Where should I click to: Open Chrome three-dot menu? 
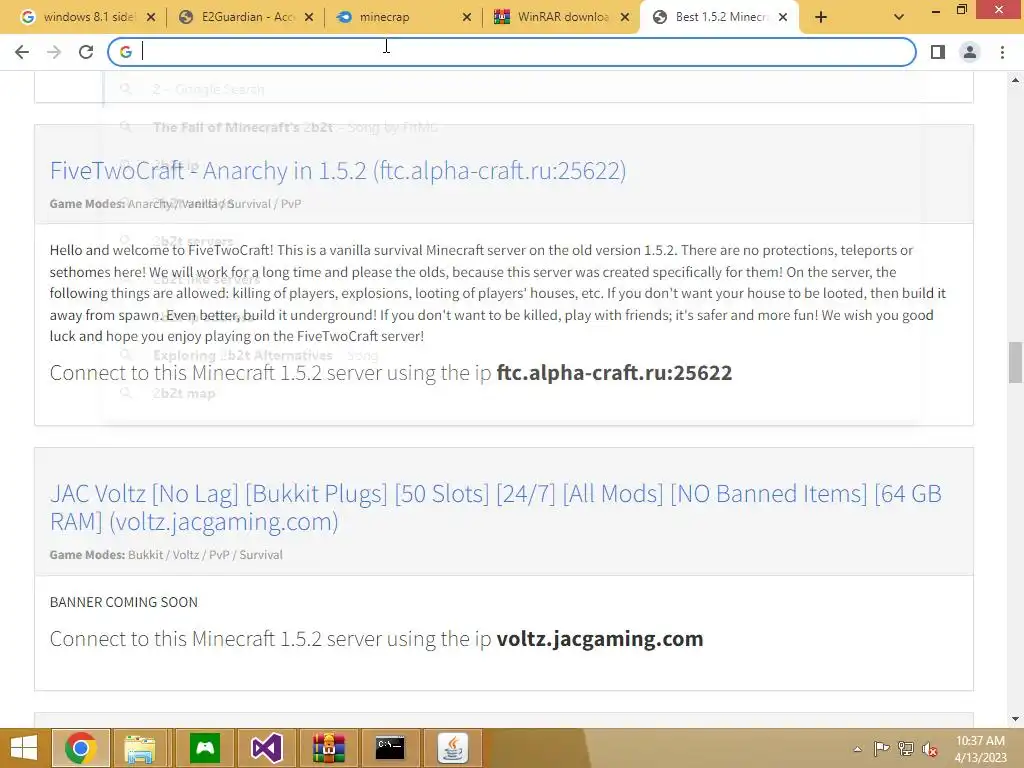pos(1002,52)
